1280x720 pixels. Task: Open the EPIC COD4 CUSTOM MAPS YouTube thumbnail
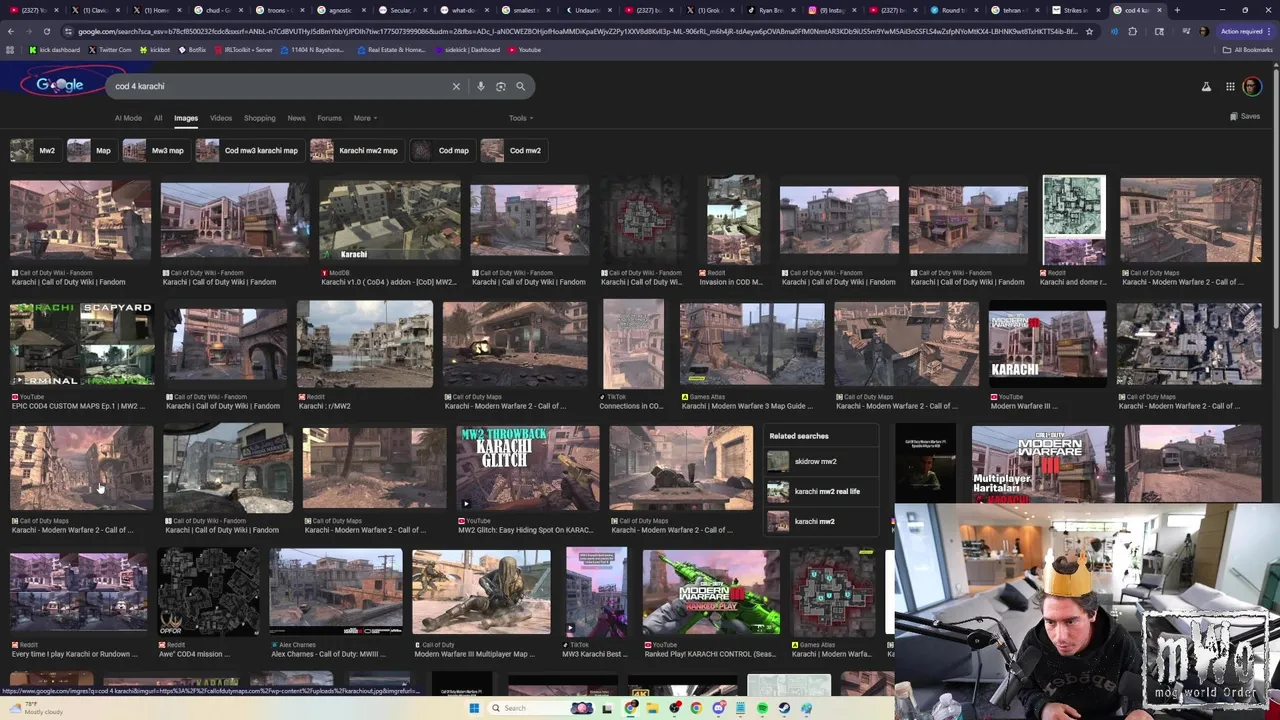(x=82, y=344)
